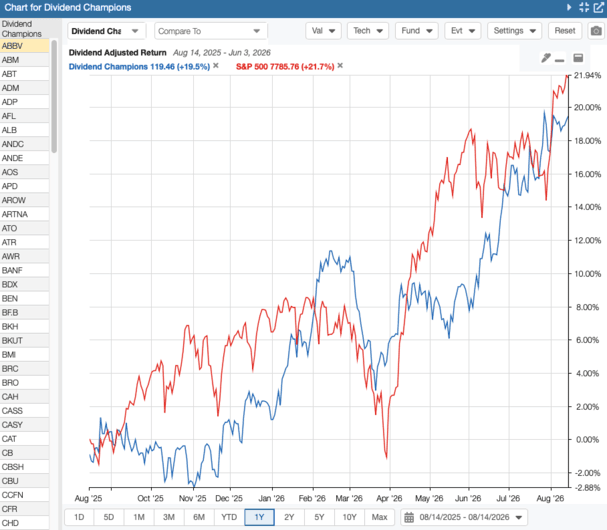Open the Settings dropdown
Viewport: 607px width, 530px height.
514,31
